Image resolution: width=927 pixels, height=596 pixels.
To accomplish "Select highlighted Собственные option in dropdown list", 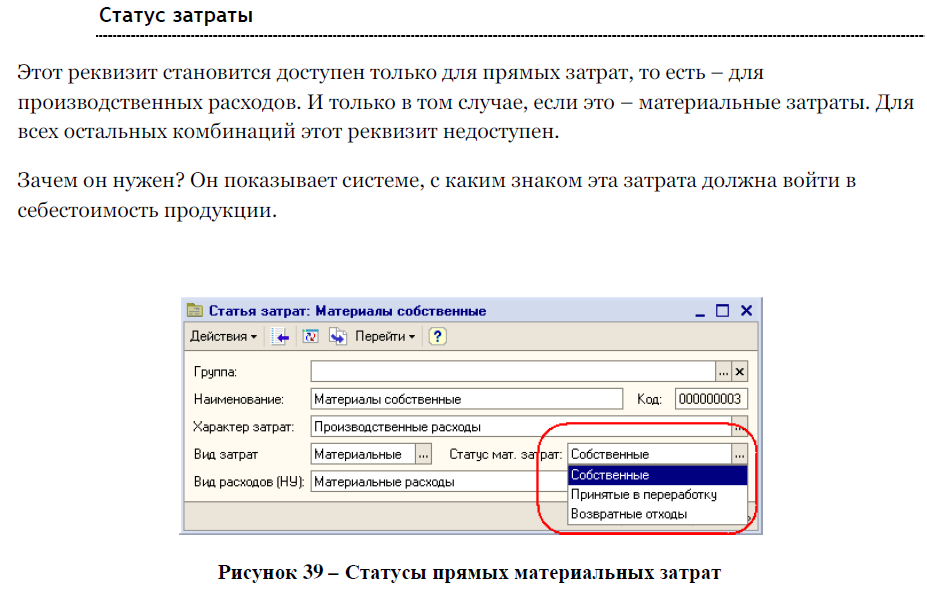I will 657,475.
